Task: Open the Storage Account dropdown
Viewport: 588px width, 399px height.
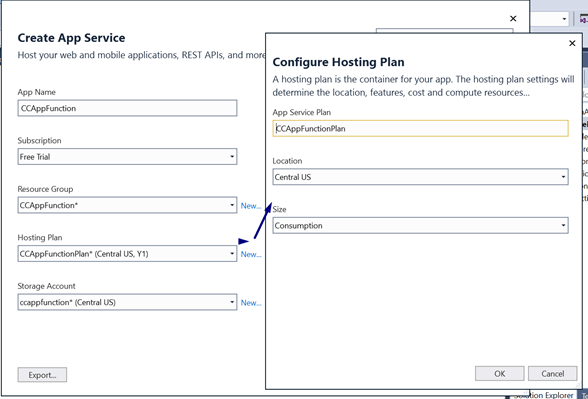Action: (x=127, y=302)
